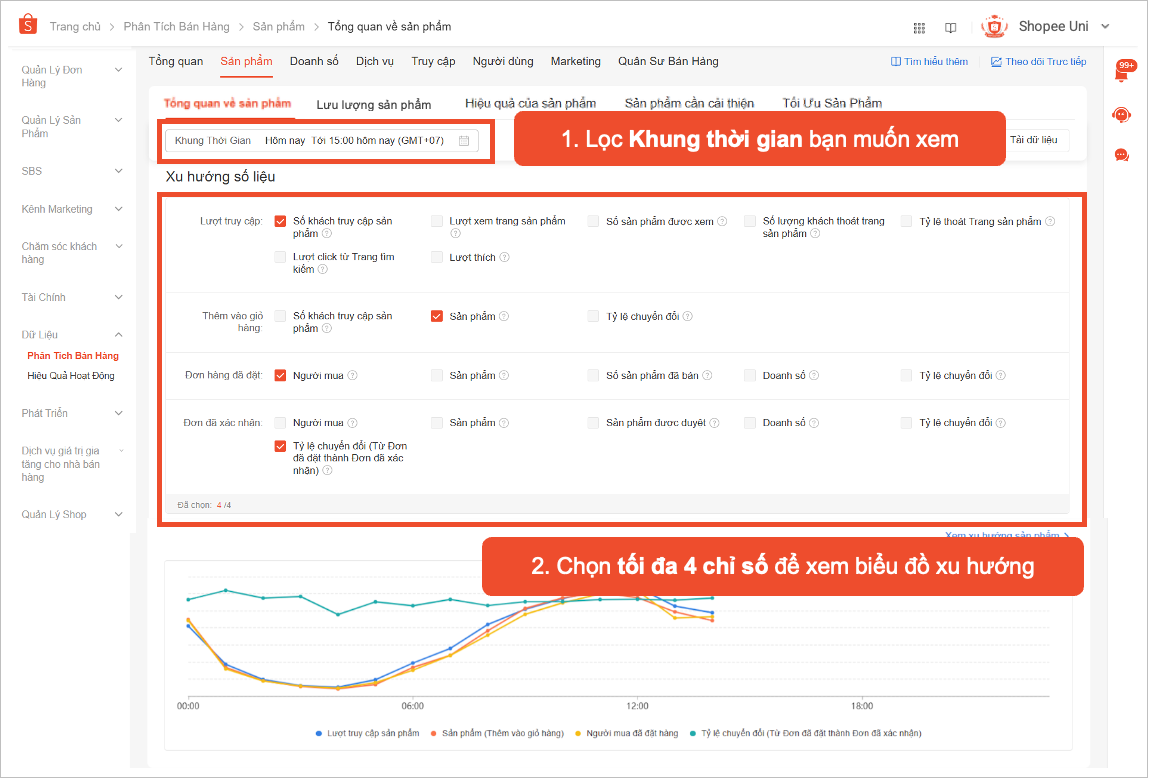Click Theo dõi Trực tiếp link

(x=1038, y=62)
